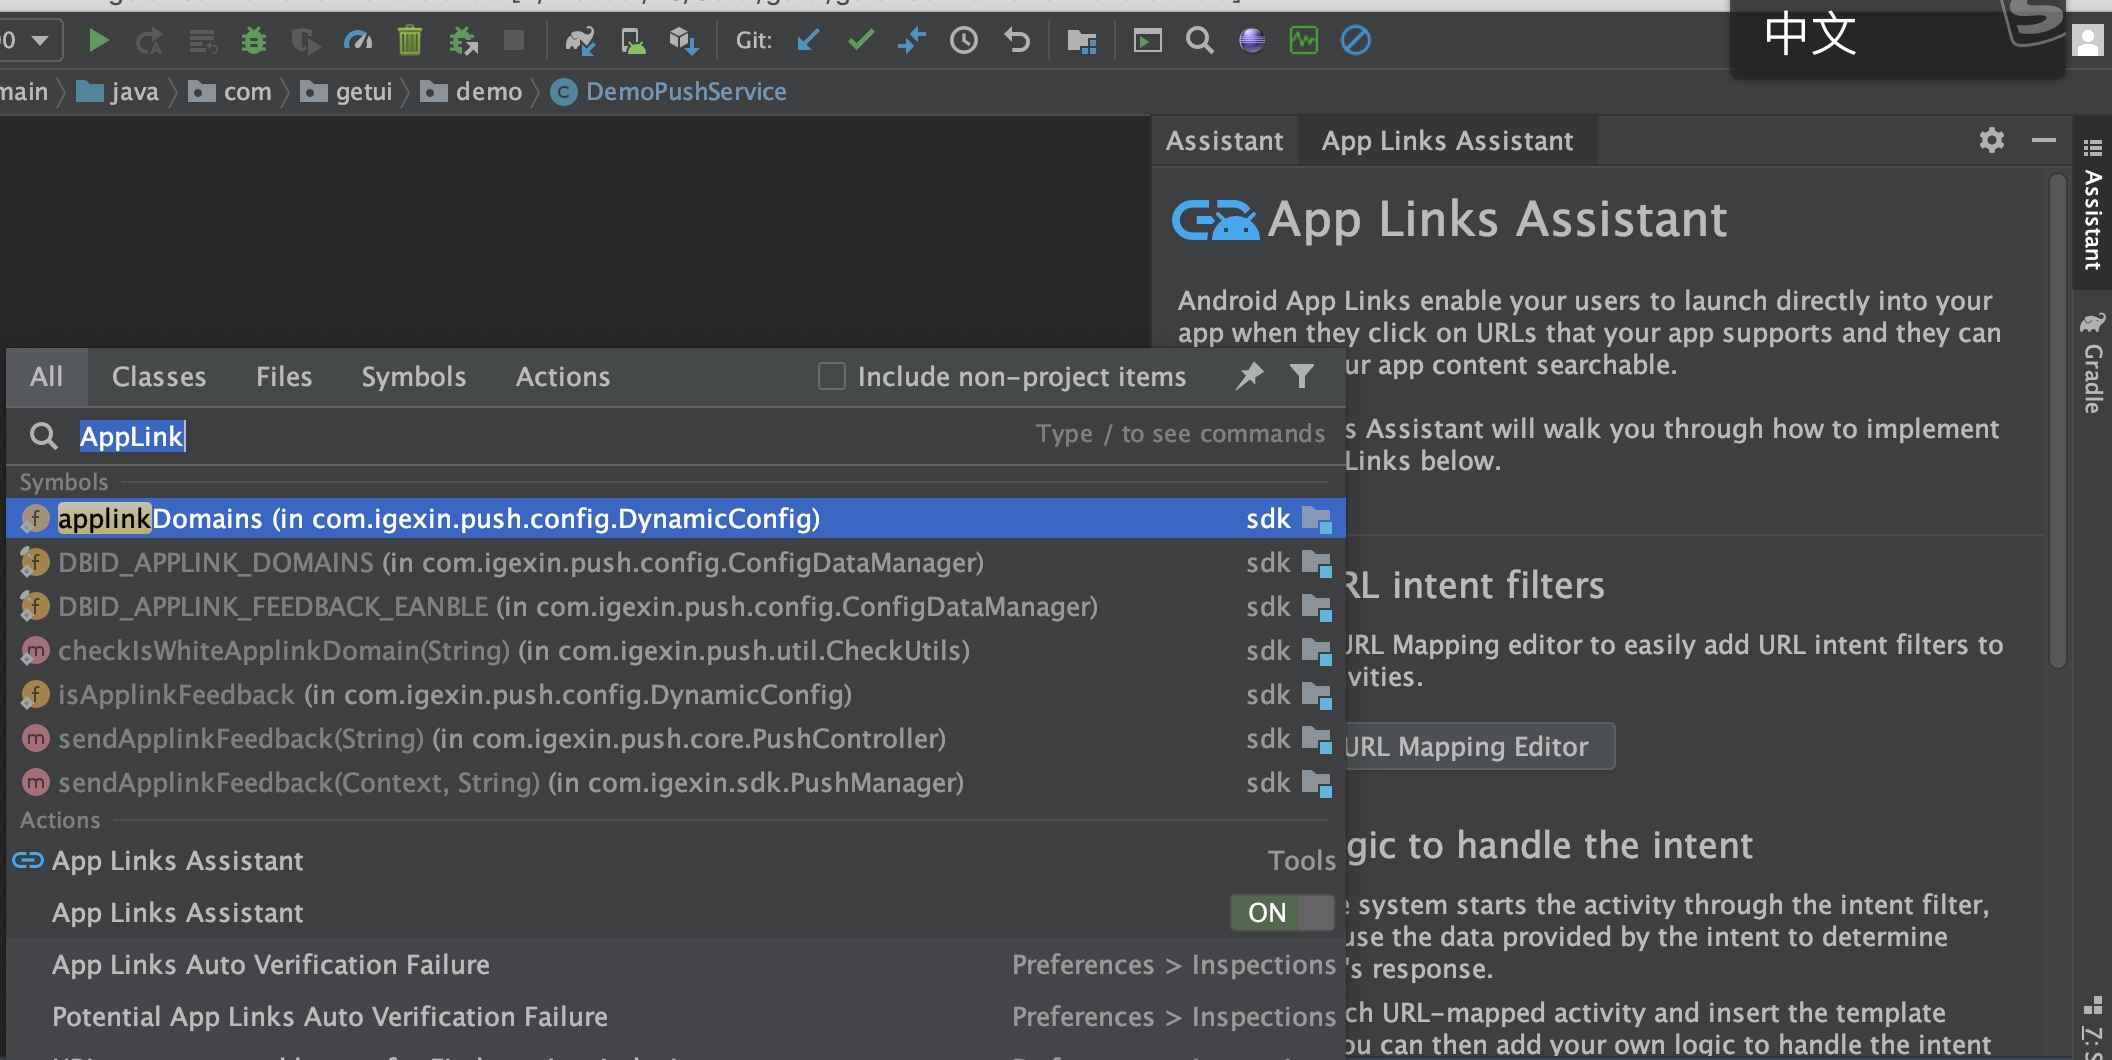Switch to the Symbols search tab
Viewport: 2112px width, 1060px height.
pos(414,377)
